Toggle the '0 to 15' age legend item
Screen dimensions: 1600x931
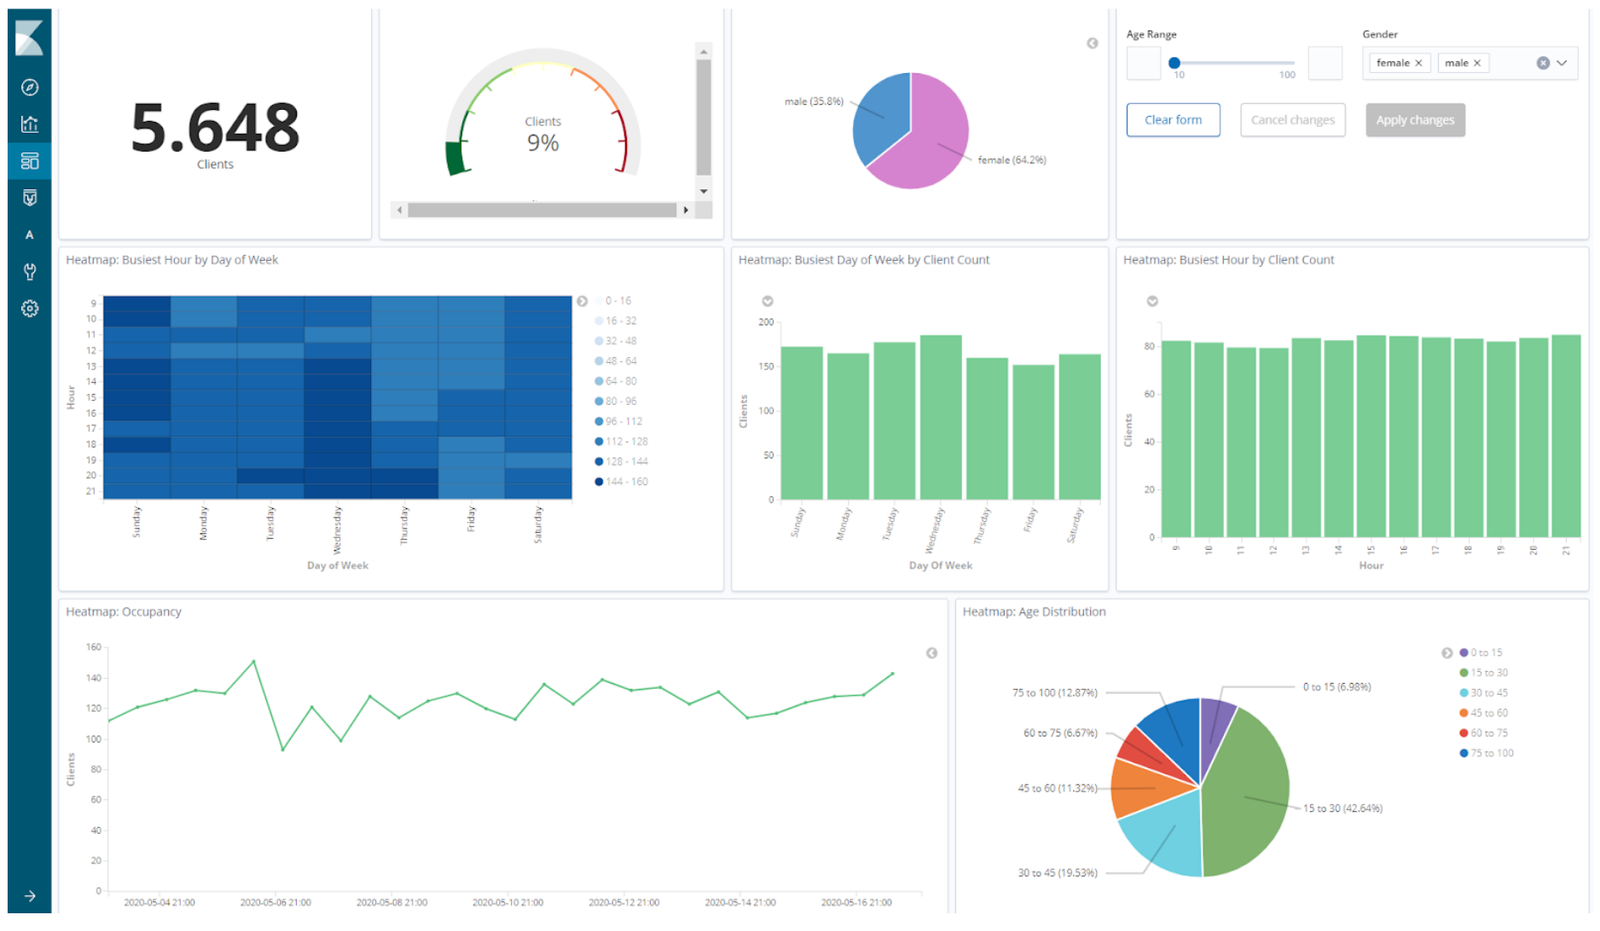1481,653
